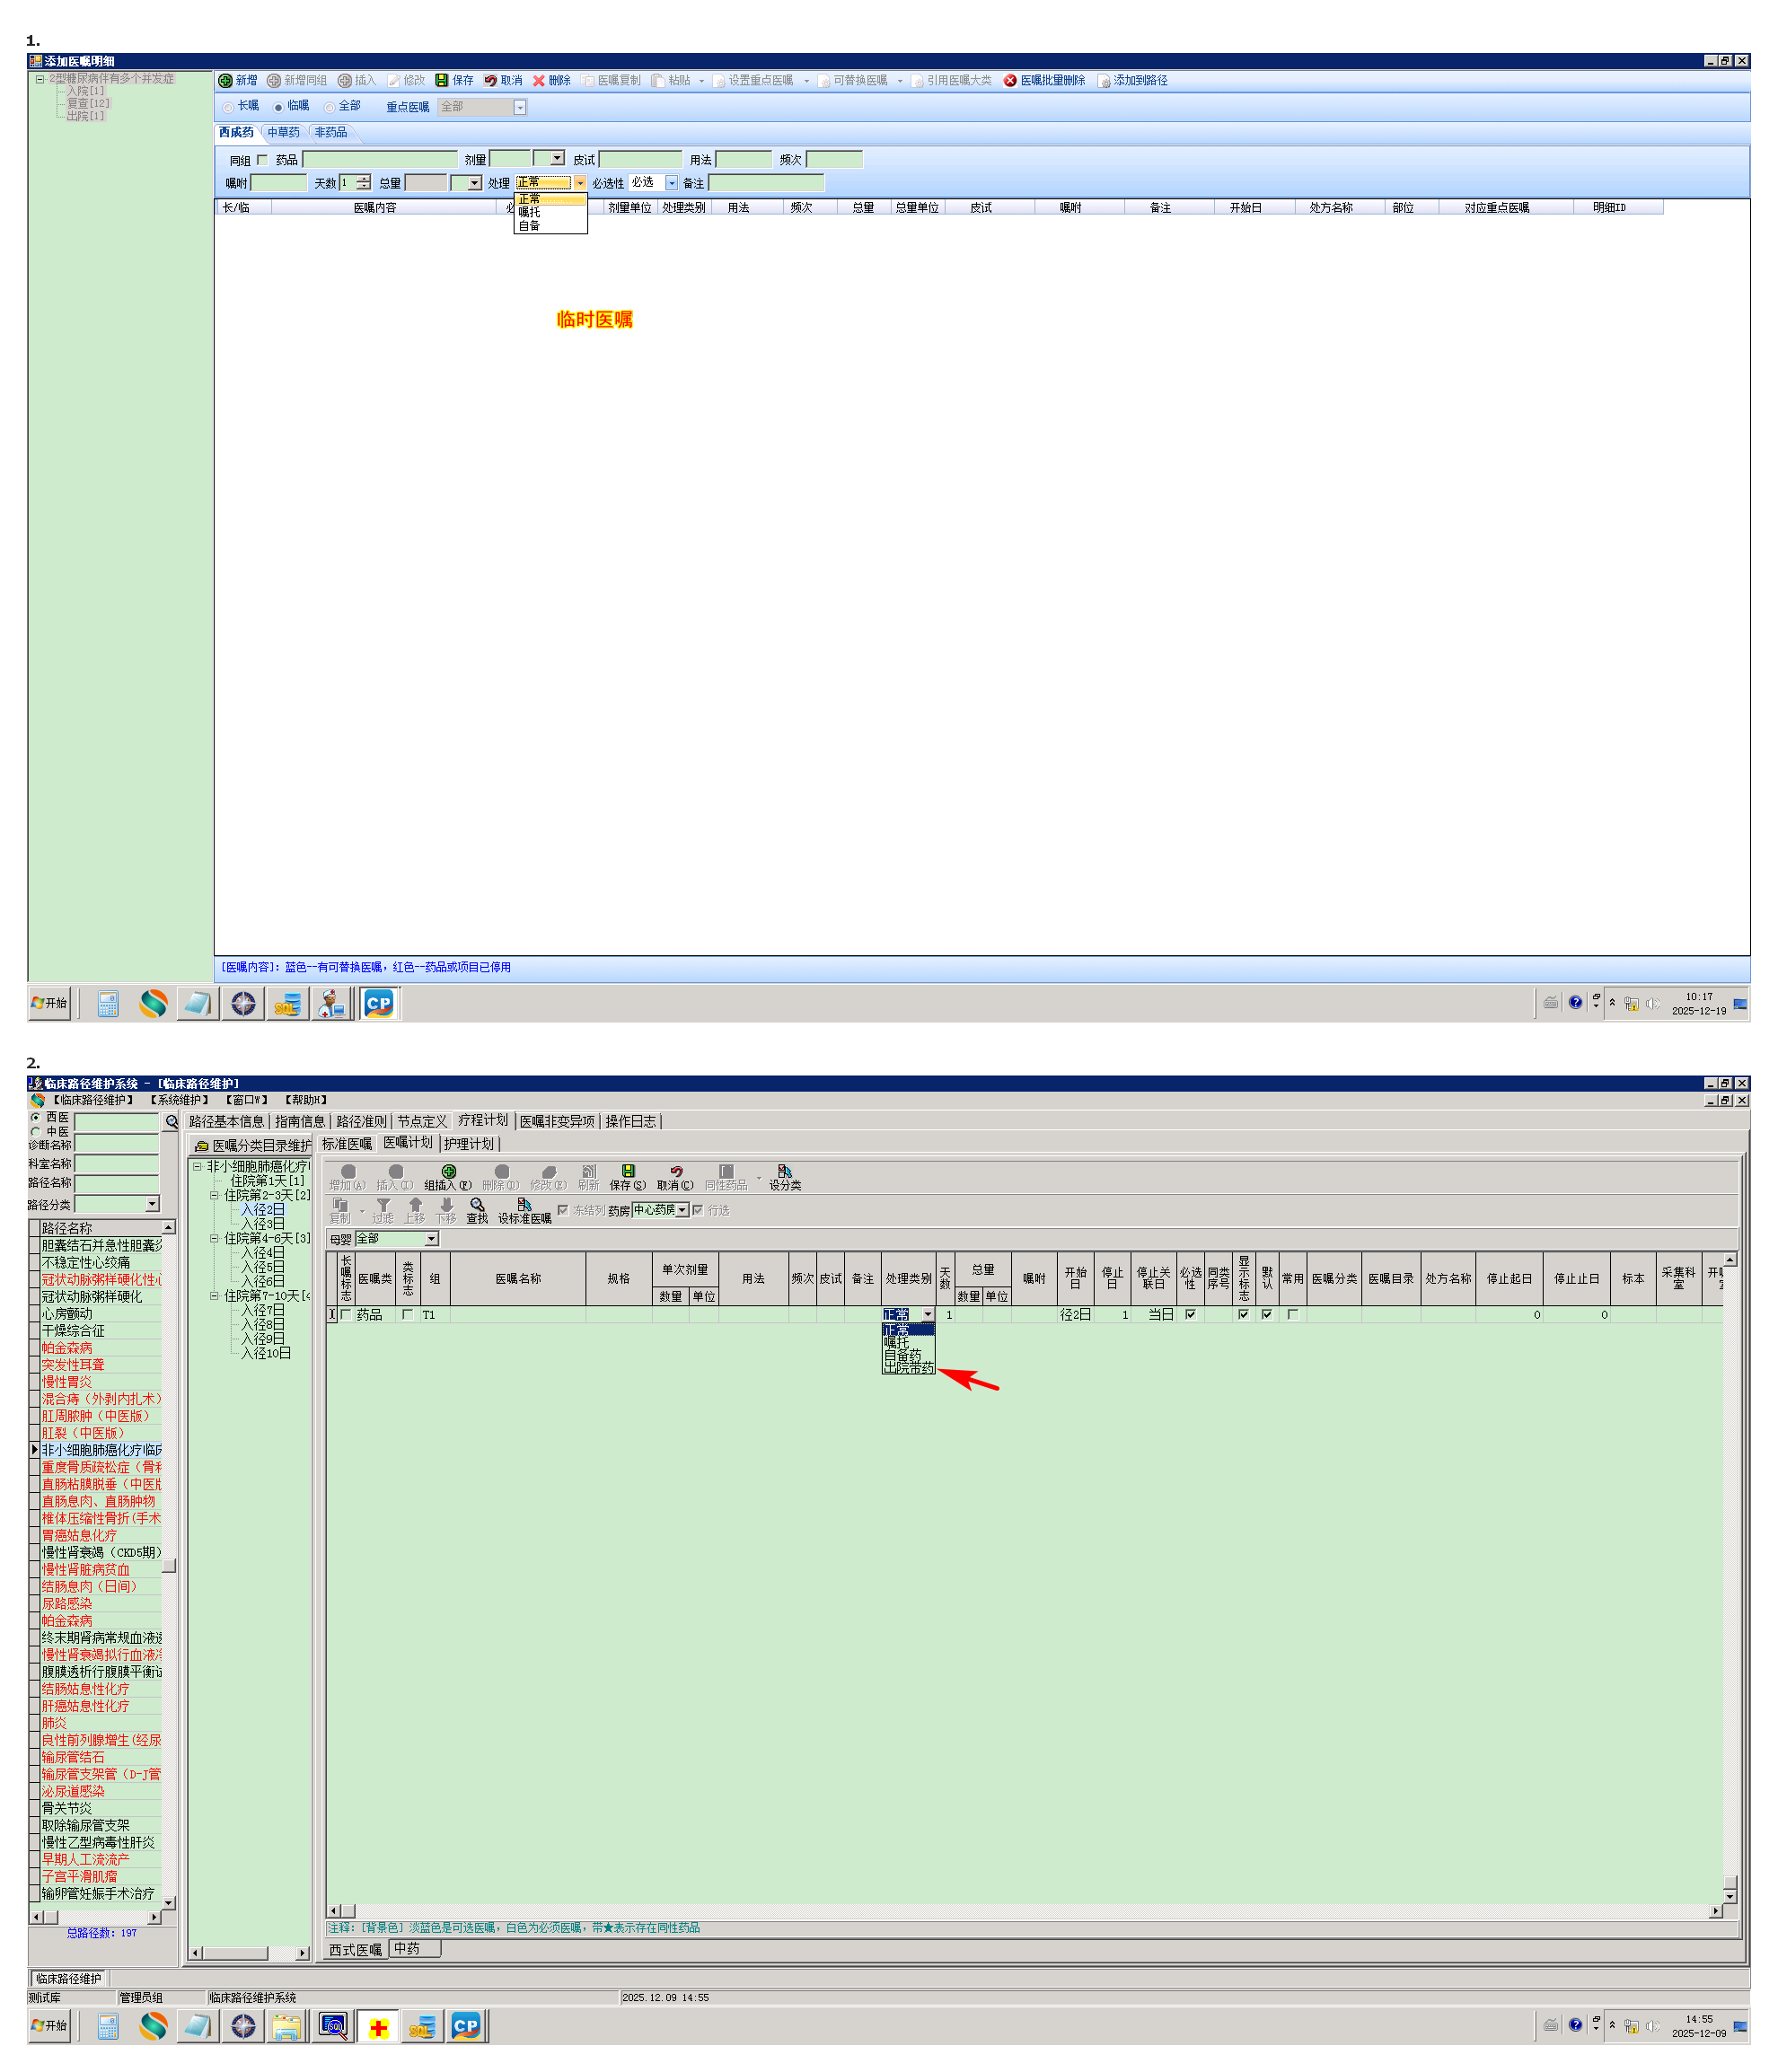Click 医嘱批量删除 red delete icon
The width and height of the screenshot is (1778, 2072).
click(x=1010, y=81)
